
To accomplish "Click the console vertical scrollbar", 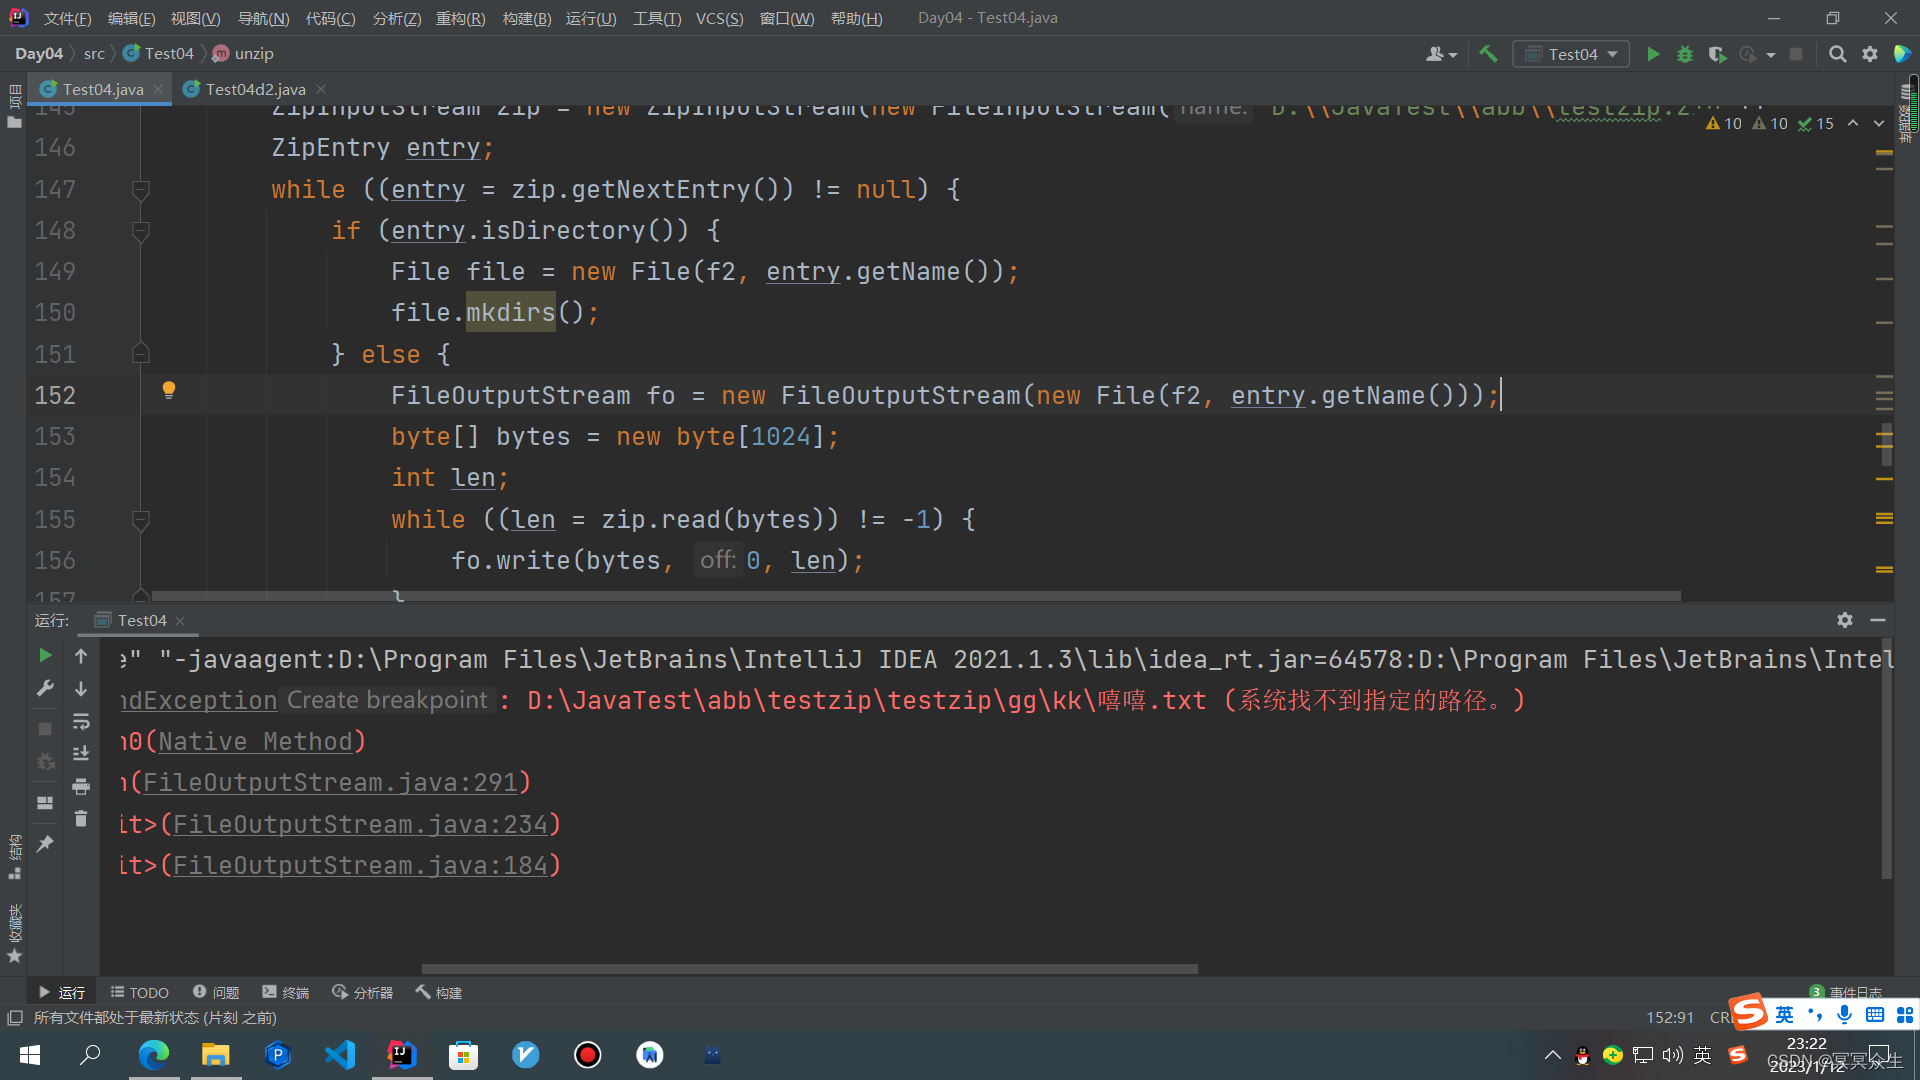I will 1886,760.
